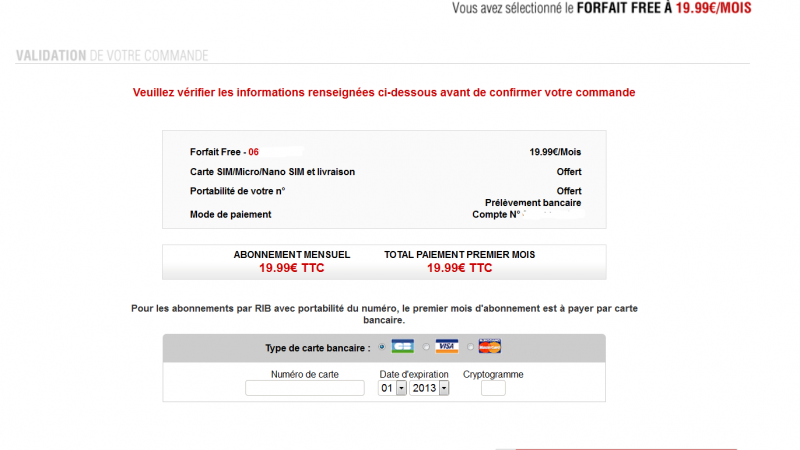The width and height of the screenshot is (800, 450).
Task: Click the 'Compte N°' text
Action: pyautogui.click(x=496, y=215)
